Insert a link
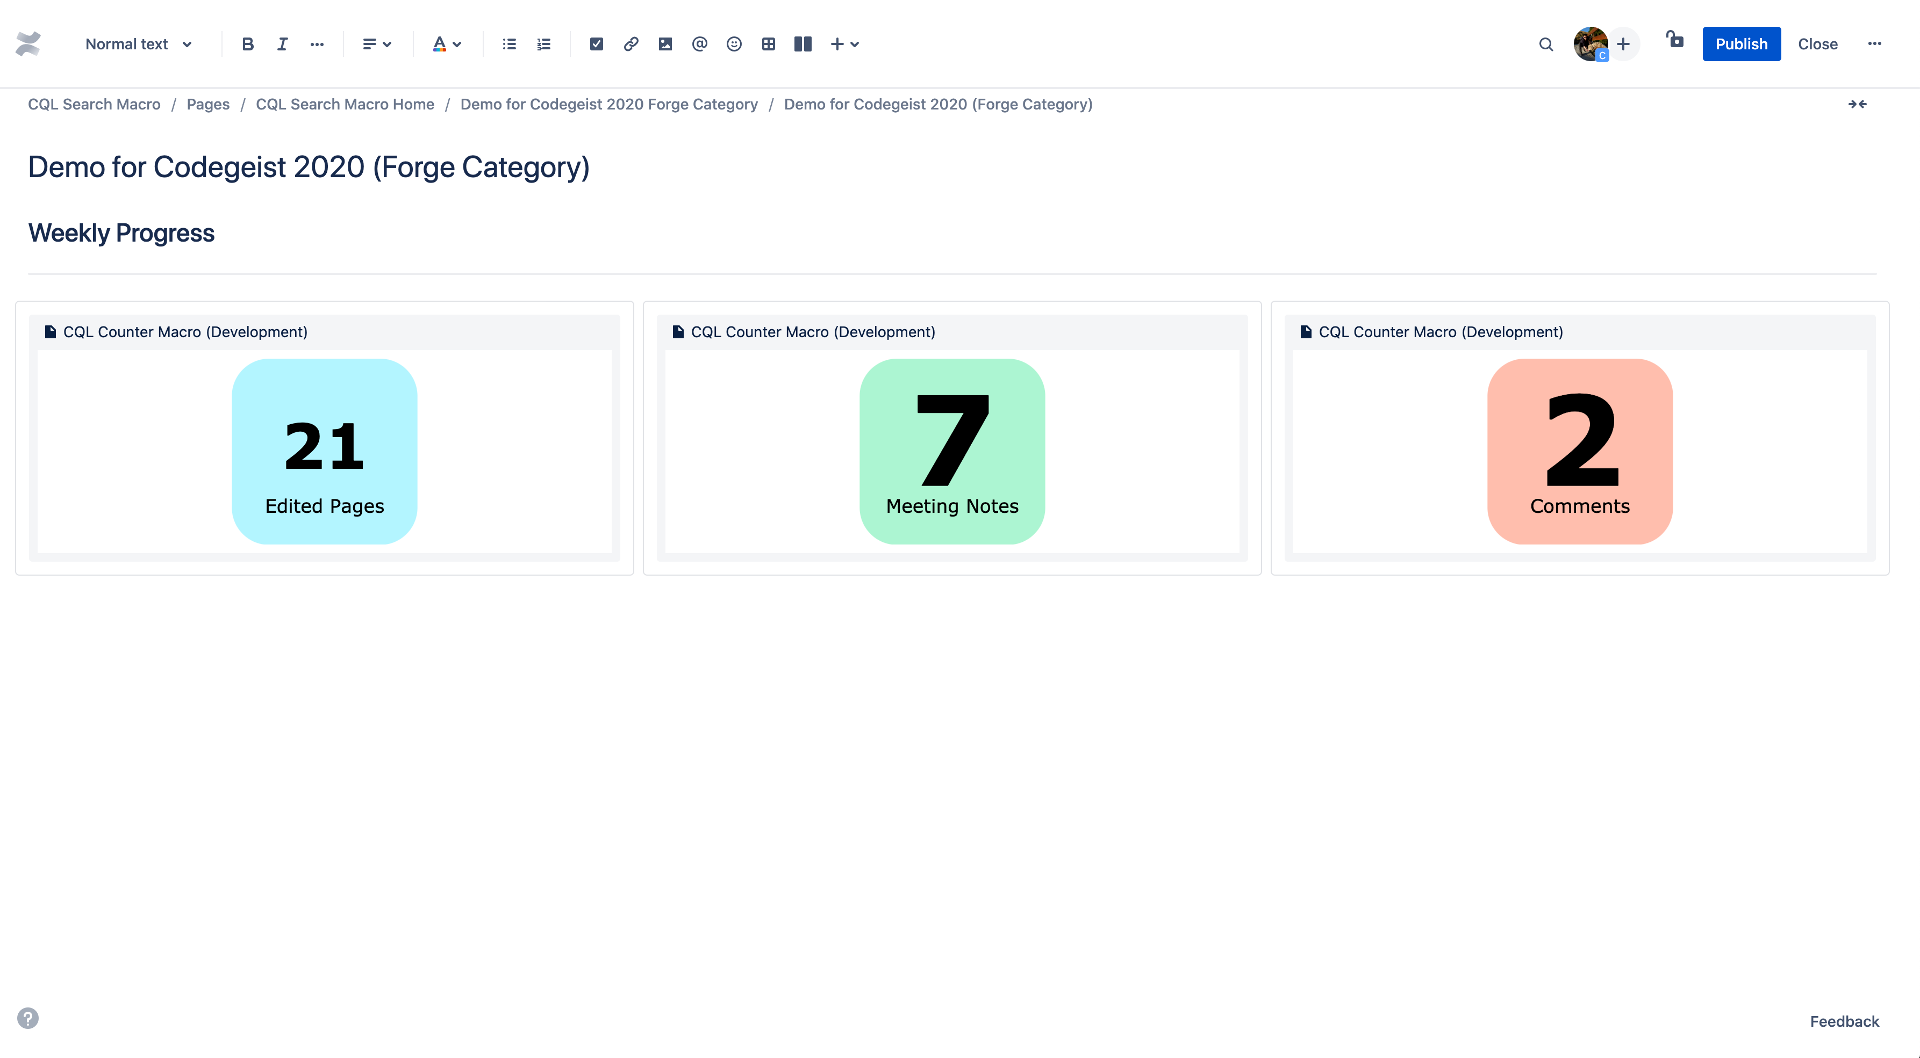Image resolution: width=1920 pixels, height=1058 pixels. pyautogui.click(x=631, y=44)
